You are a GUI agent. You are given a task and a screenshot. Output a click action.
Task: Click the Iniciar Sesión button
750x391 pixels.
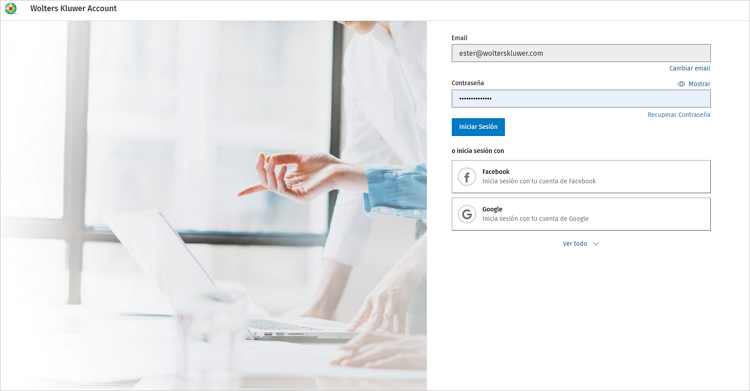[x=478, y=127]
